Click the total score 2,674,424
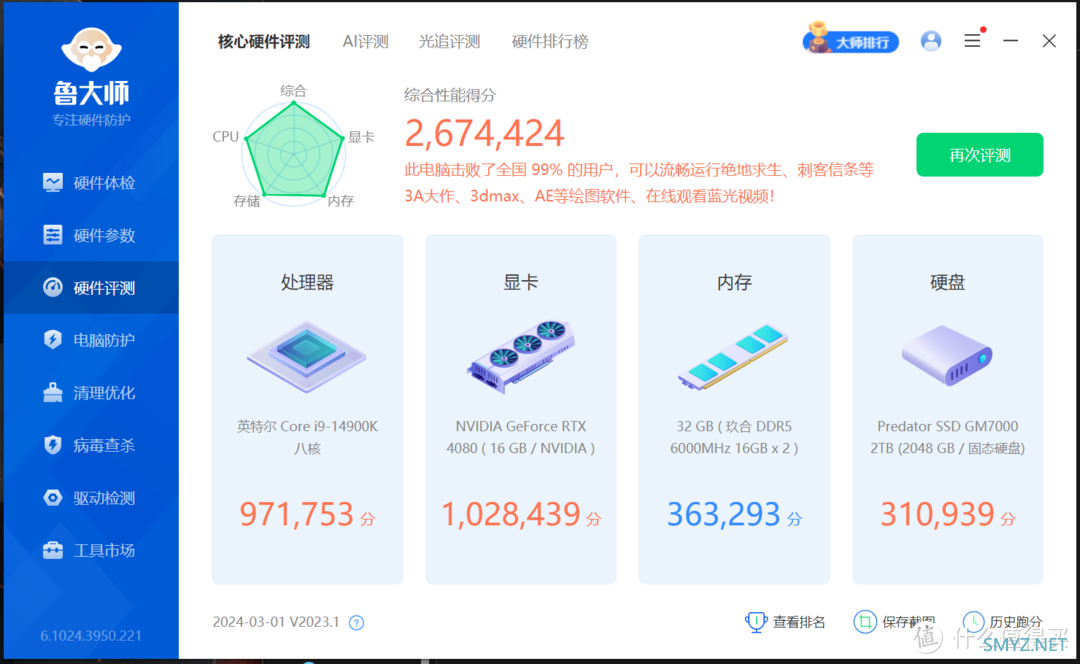The width and height of the screenshot is (1080, 664). click(x=485, y=133)
